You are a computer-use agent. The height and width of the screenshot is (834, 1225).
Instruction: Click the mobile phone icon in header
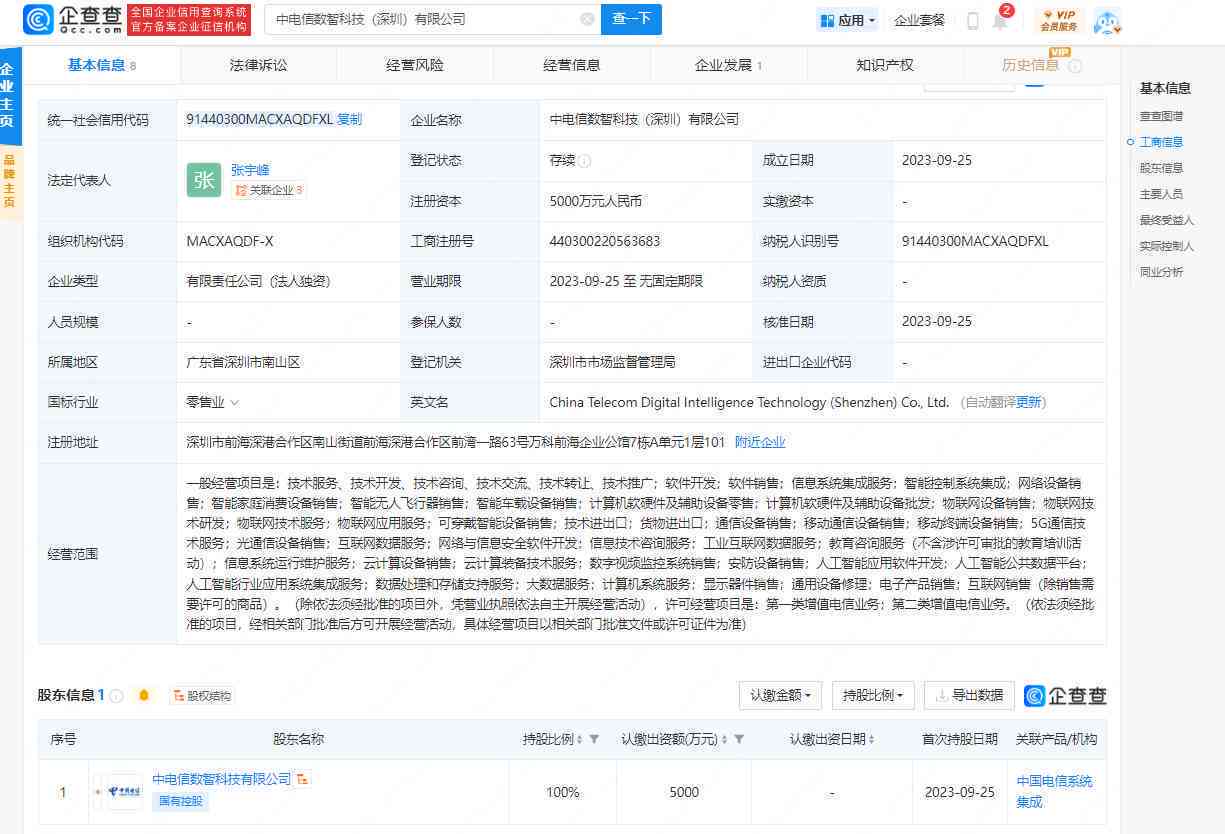tap(972, 21)
